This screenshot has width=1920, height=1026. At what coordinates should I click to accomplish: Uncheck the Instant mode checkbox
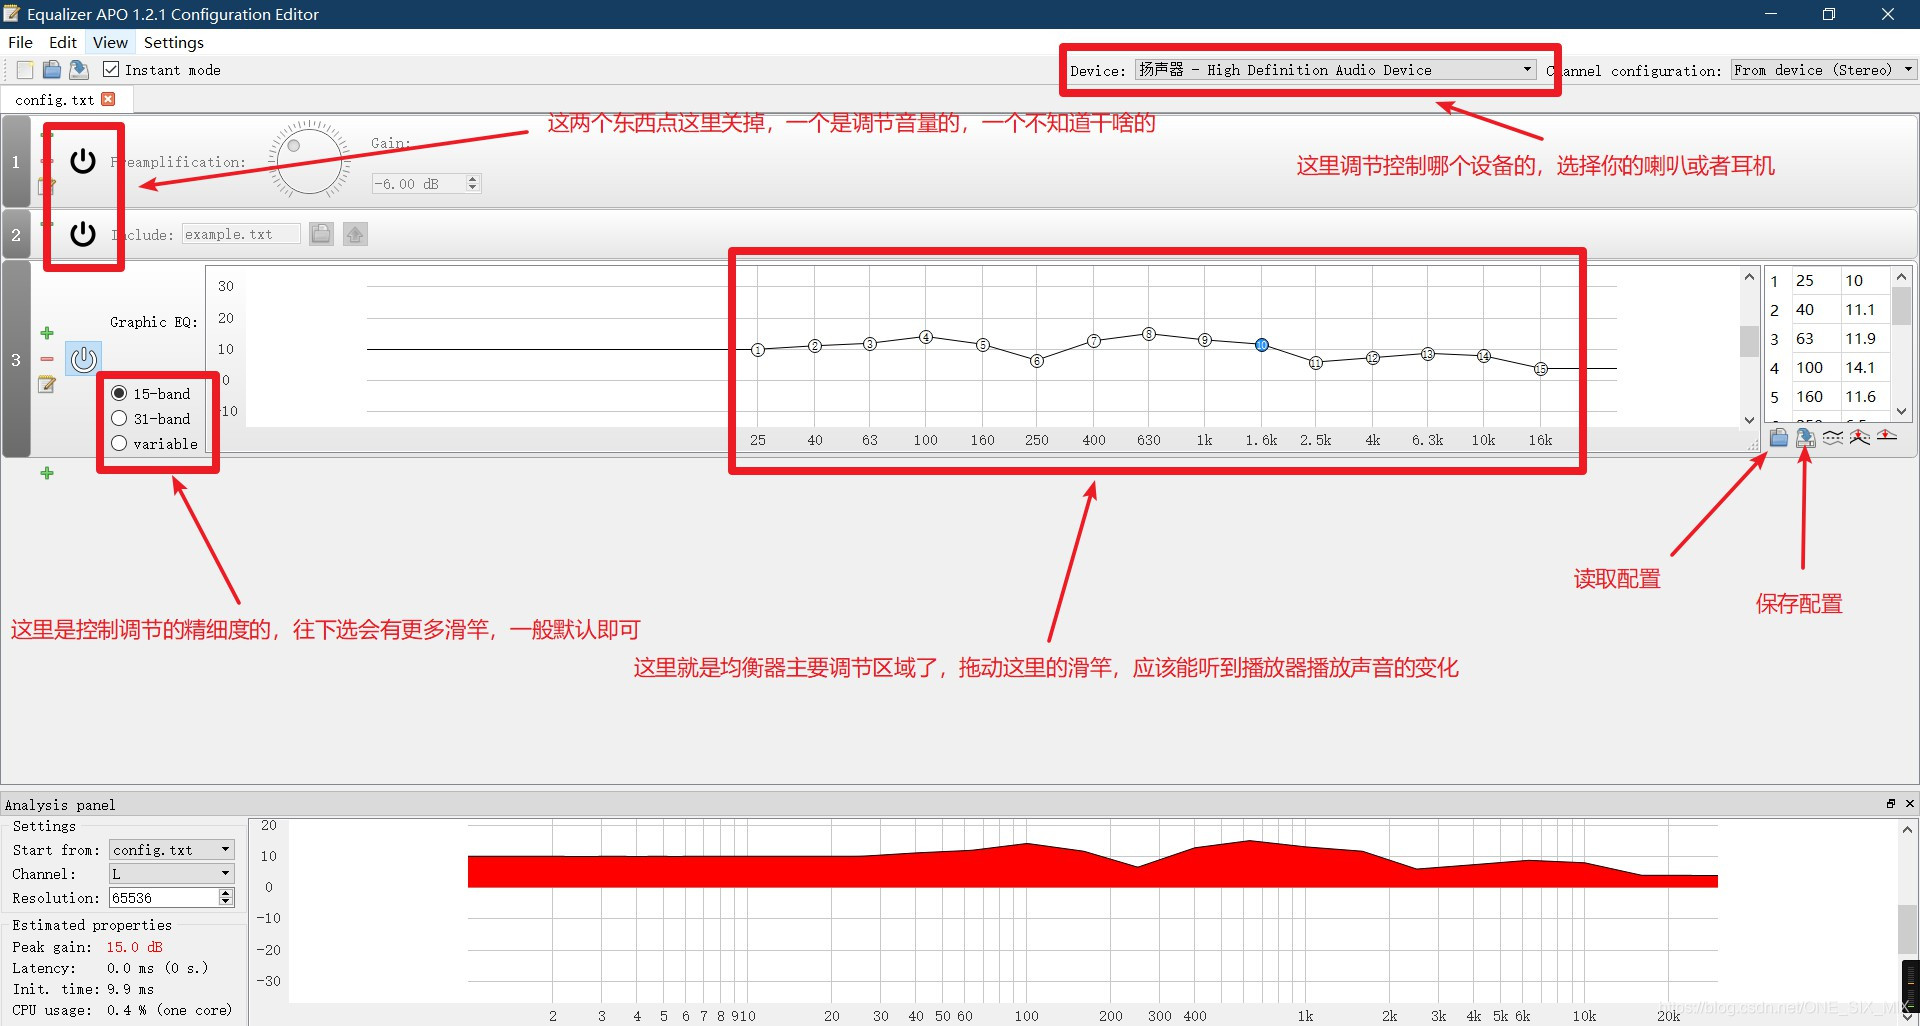pos(111,69)
